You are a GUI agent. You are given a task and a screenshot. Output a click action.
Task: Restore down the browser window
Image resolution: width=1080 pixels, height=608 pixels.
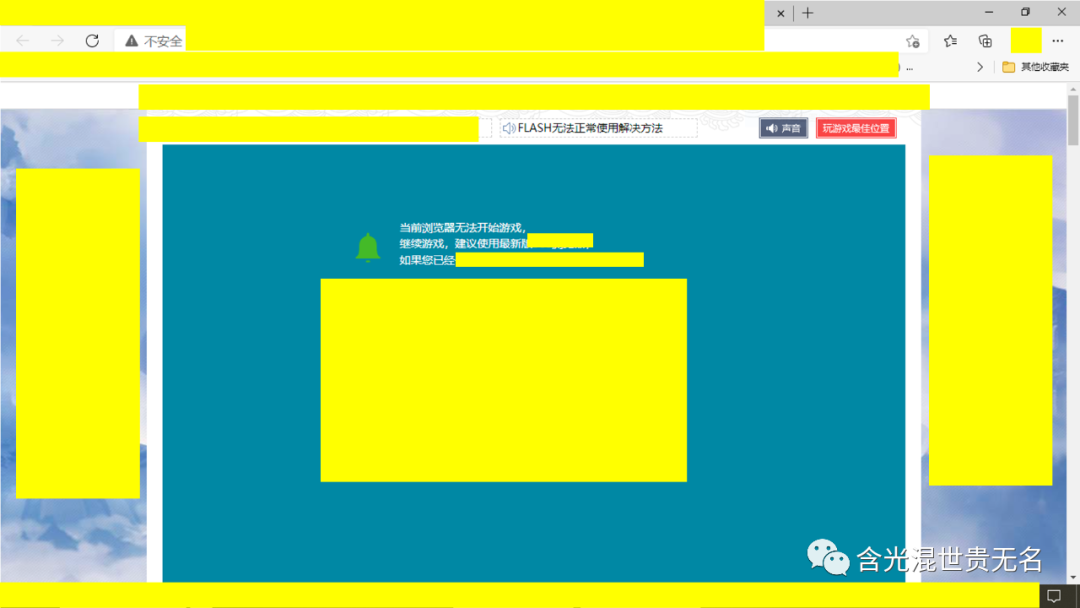(x=1025, y=12)
